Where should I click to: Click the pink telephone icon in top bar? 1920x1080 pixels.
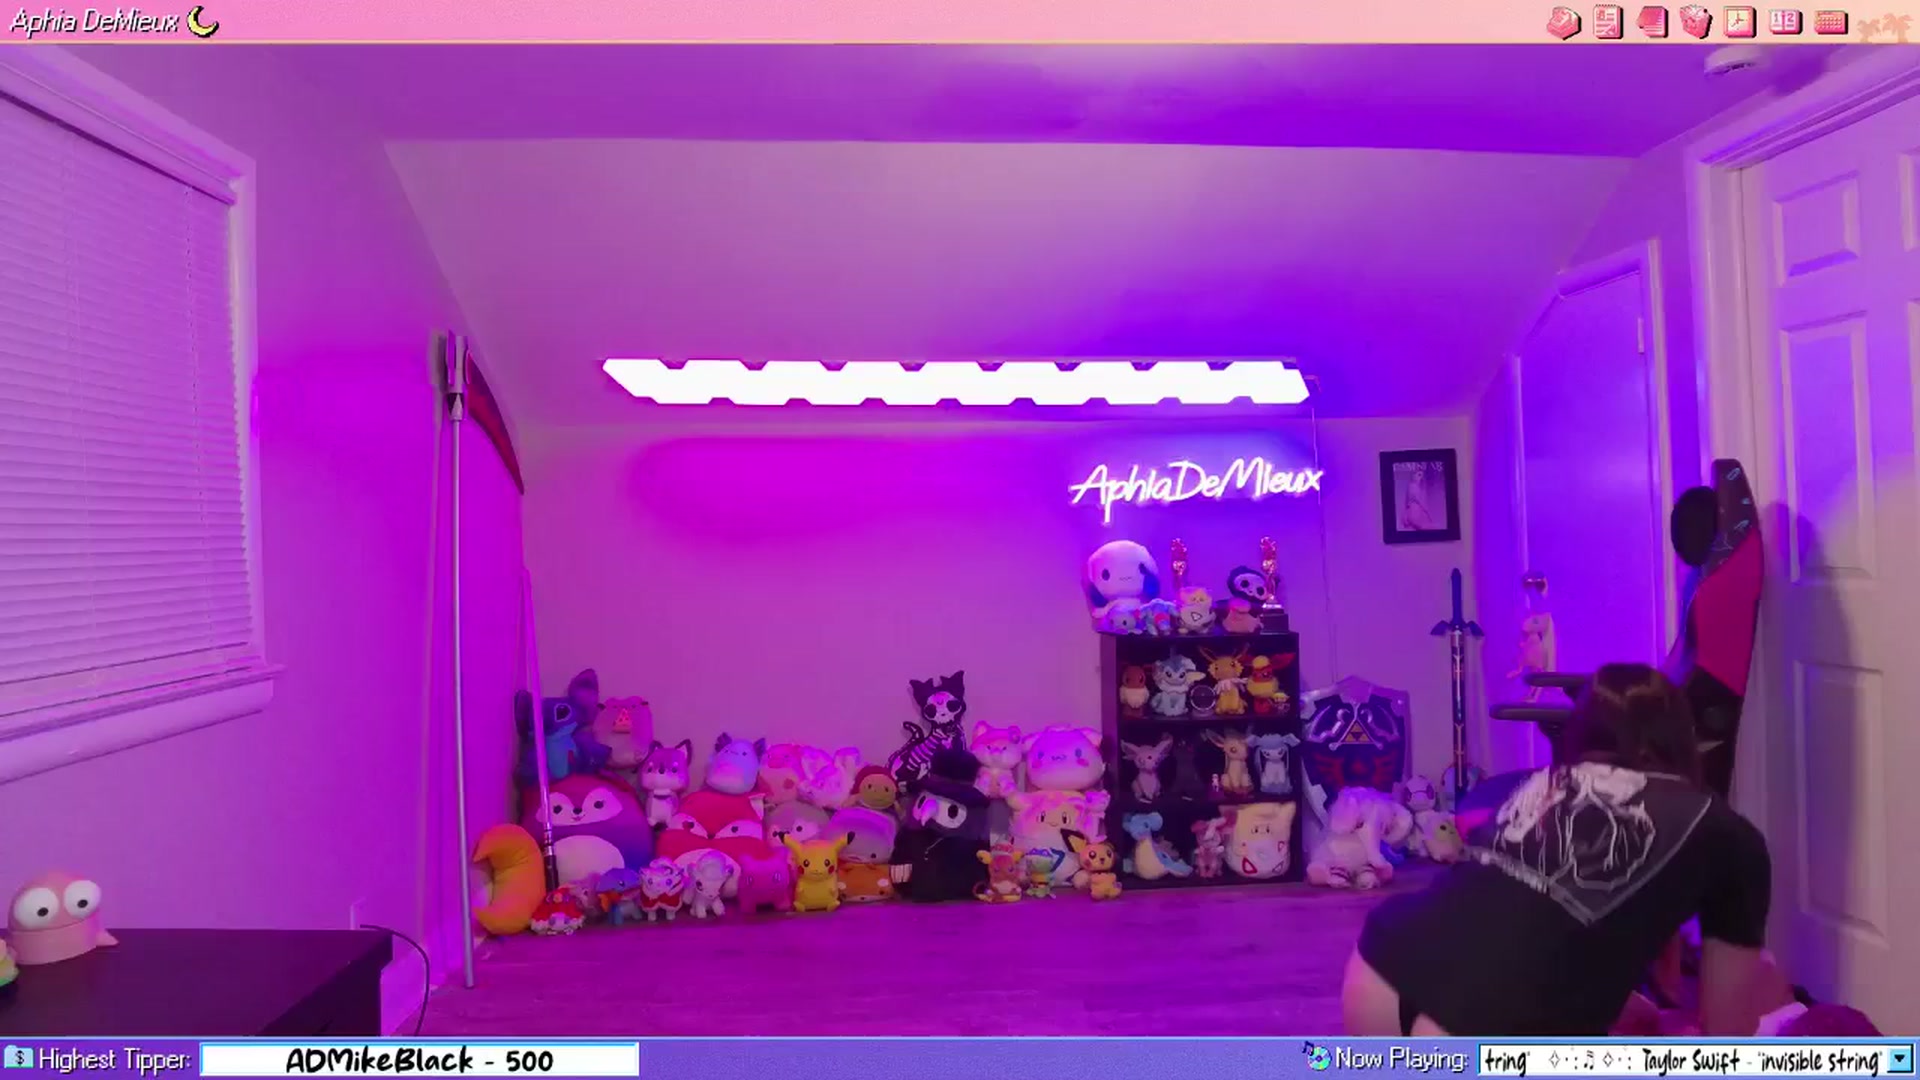click(1563, 22)
